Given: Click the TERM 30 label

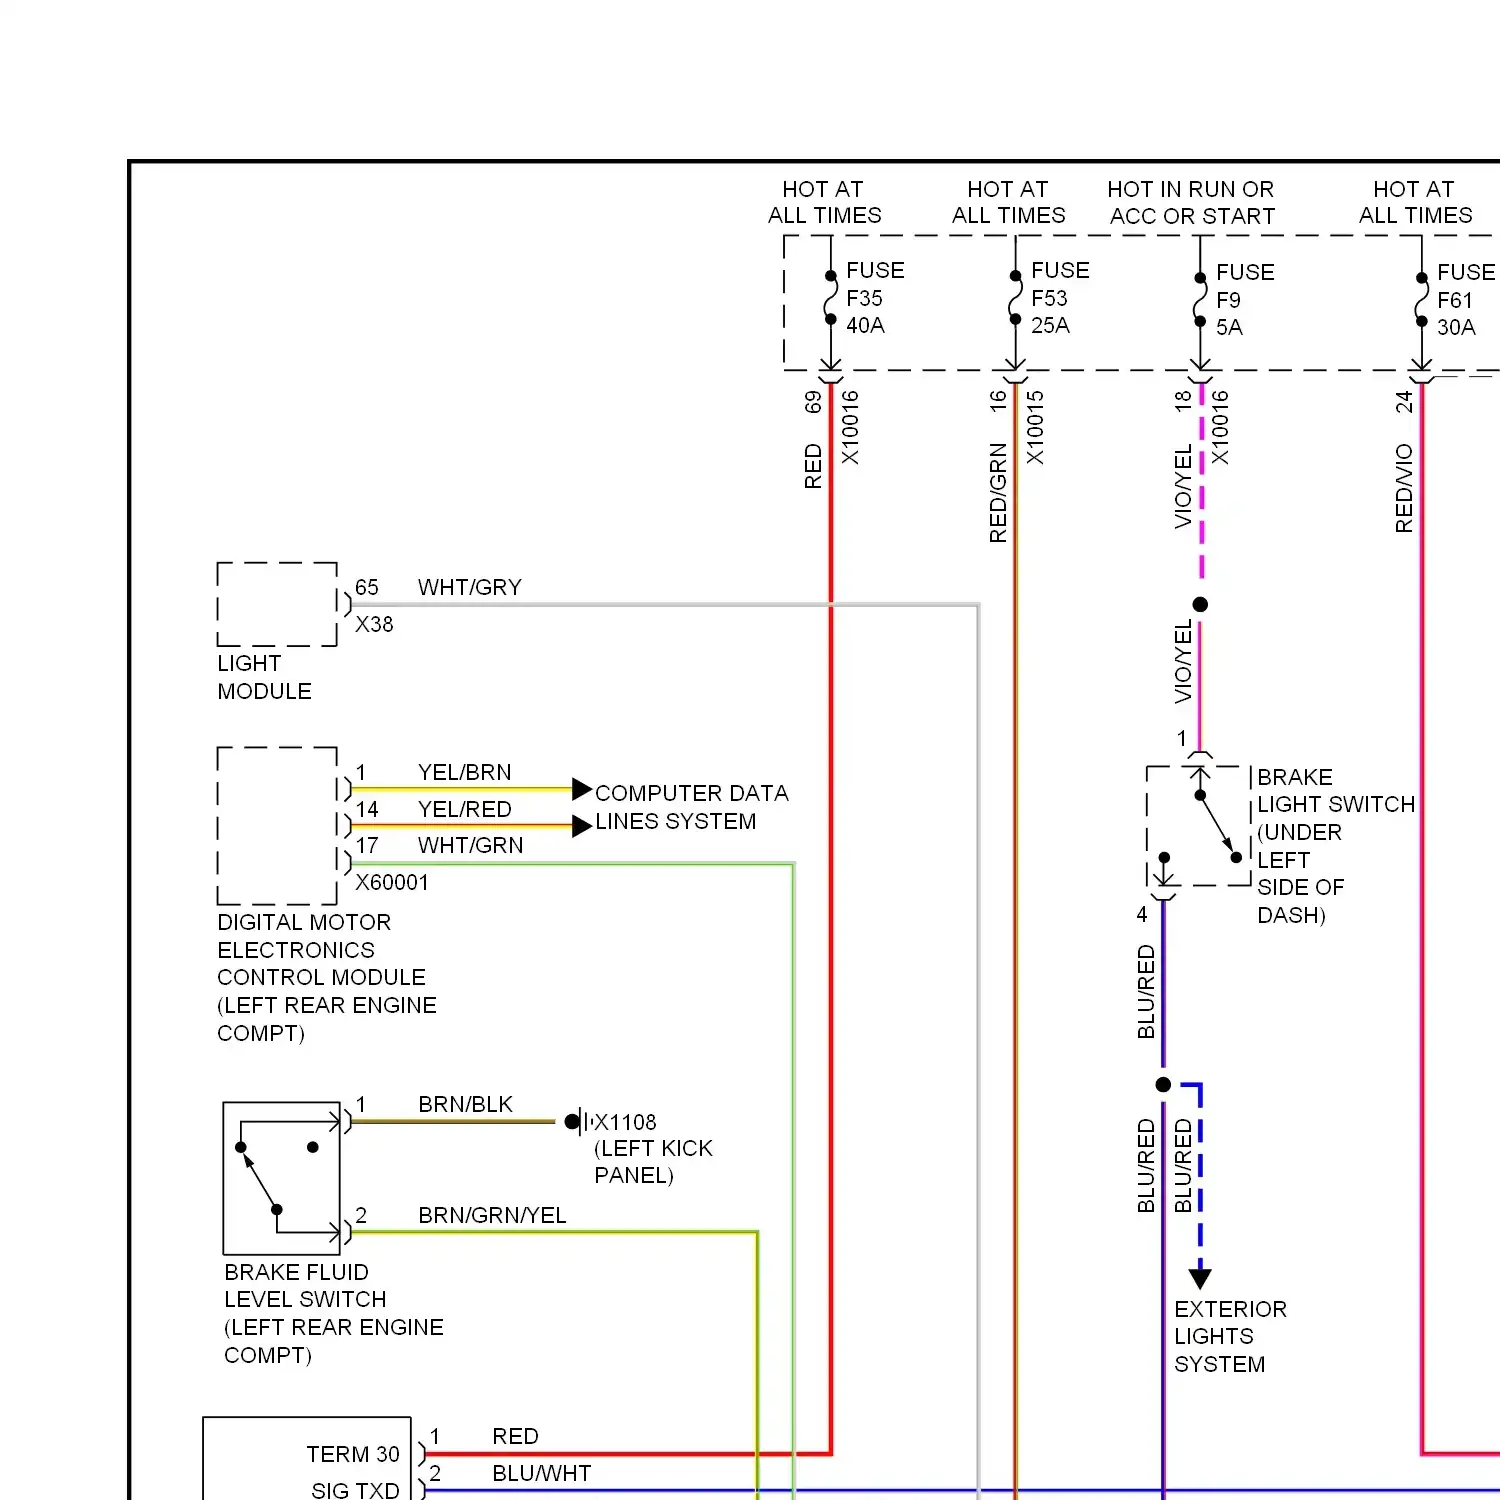Looking at the screenshot, I should coord(352,1454).
